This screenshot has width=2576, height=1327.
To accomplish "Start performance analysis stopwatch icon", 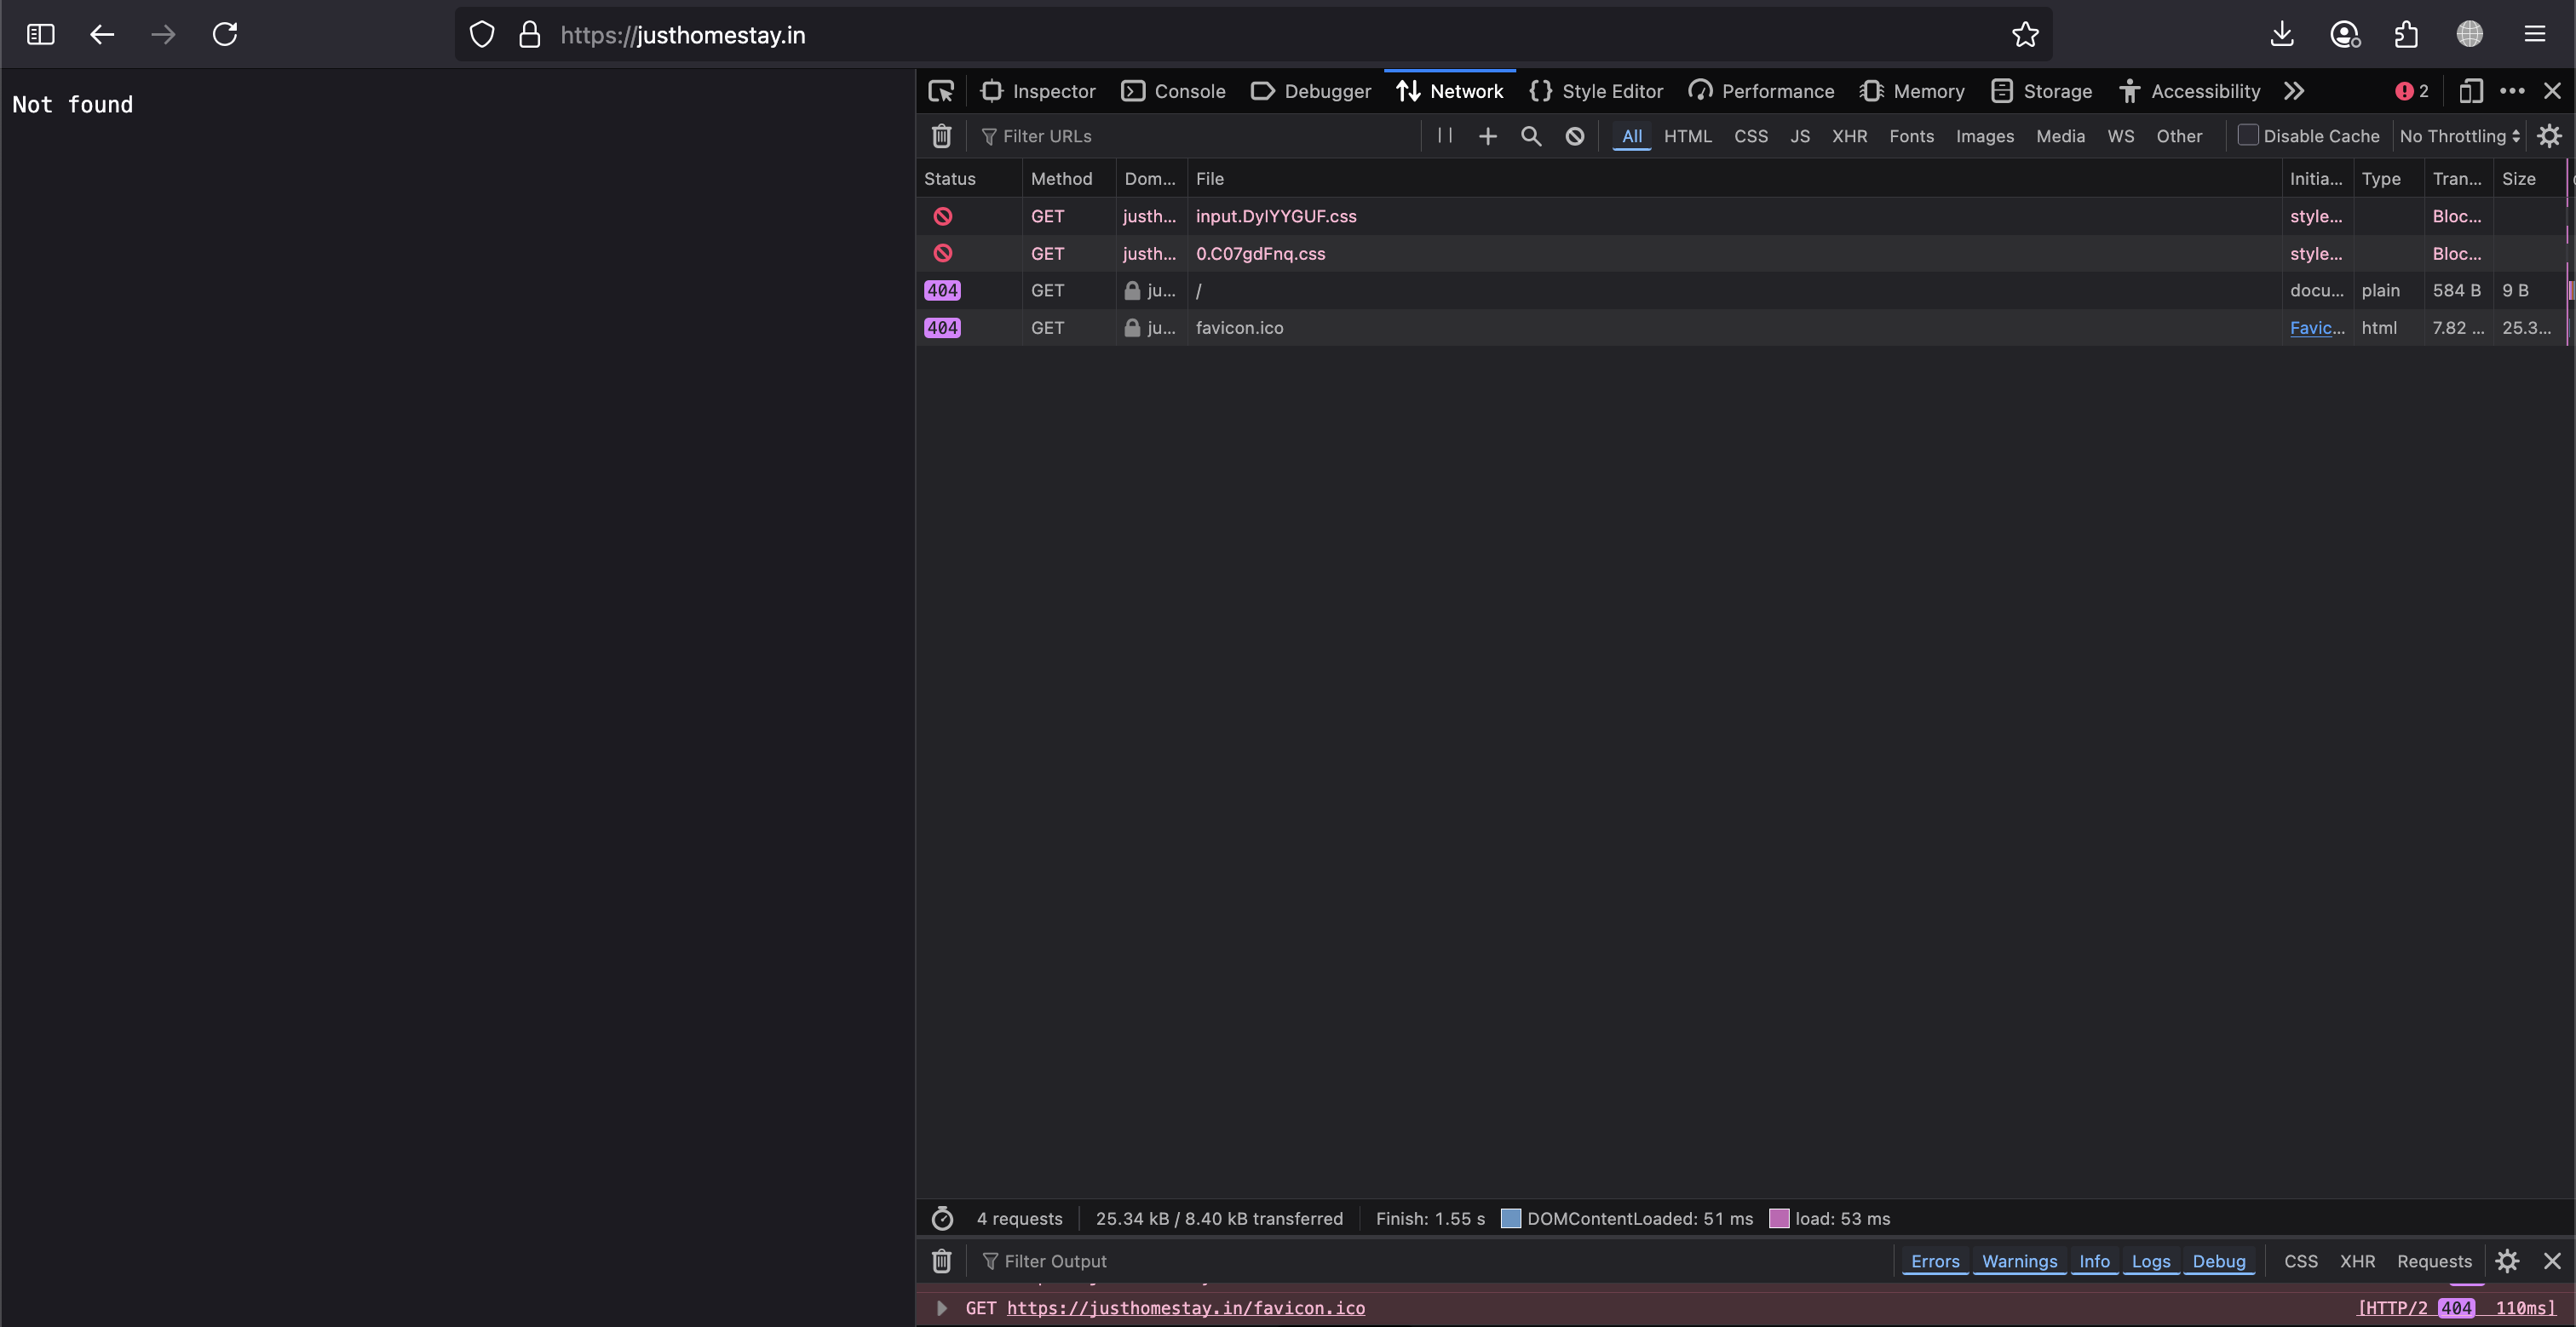I will point(941,1218).
